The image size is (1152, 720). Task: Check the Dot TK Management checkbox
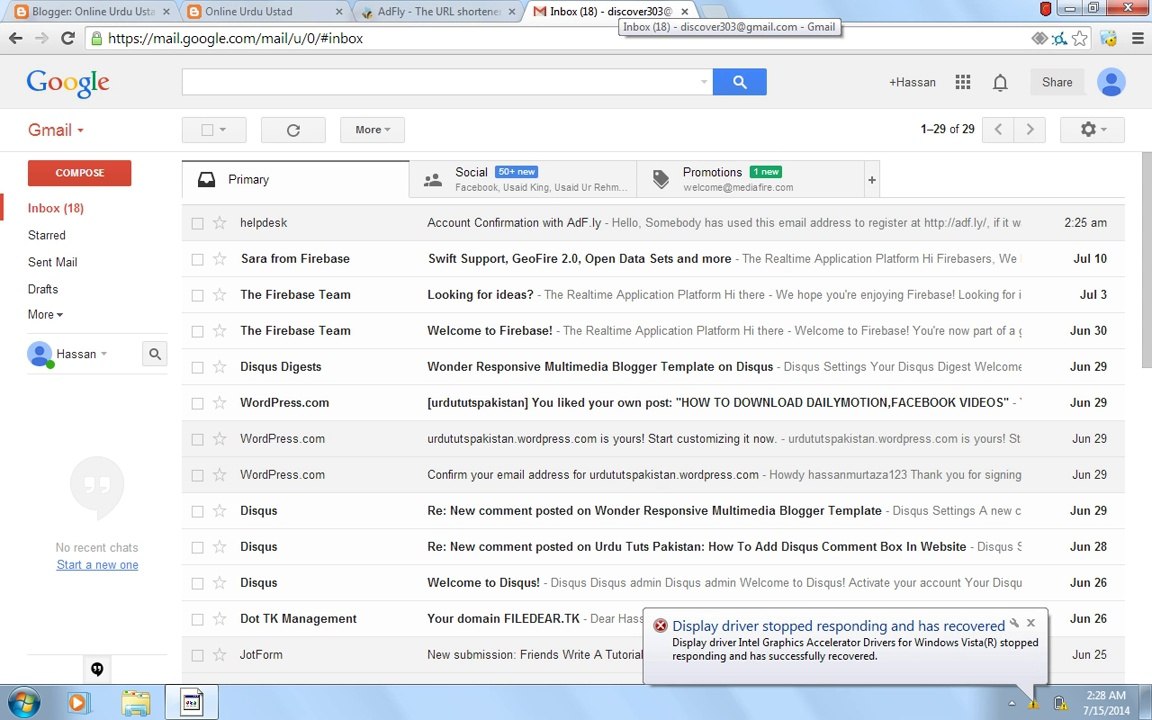pos(197,619)
